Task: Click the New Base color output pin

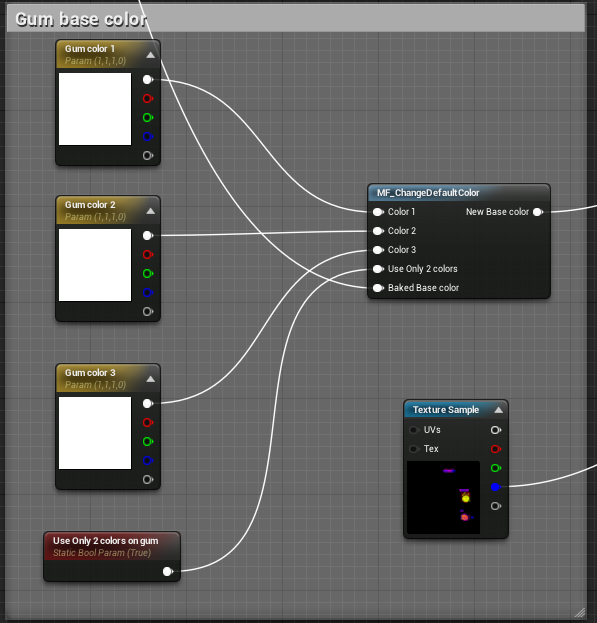Action: point(538,212)
